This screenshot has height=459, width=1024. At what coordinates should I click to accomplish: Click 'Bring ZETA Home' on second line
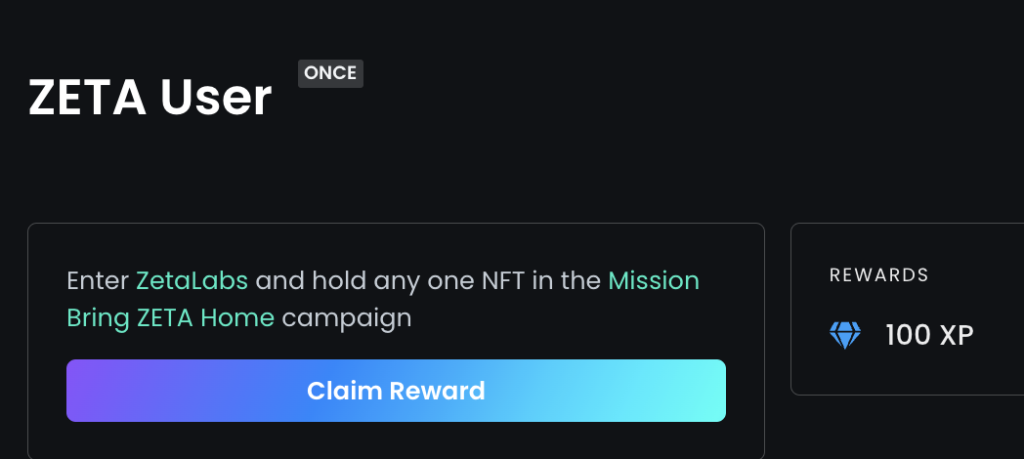pos(170,318)
